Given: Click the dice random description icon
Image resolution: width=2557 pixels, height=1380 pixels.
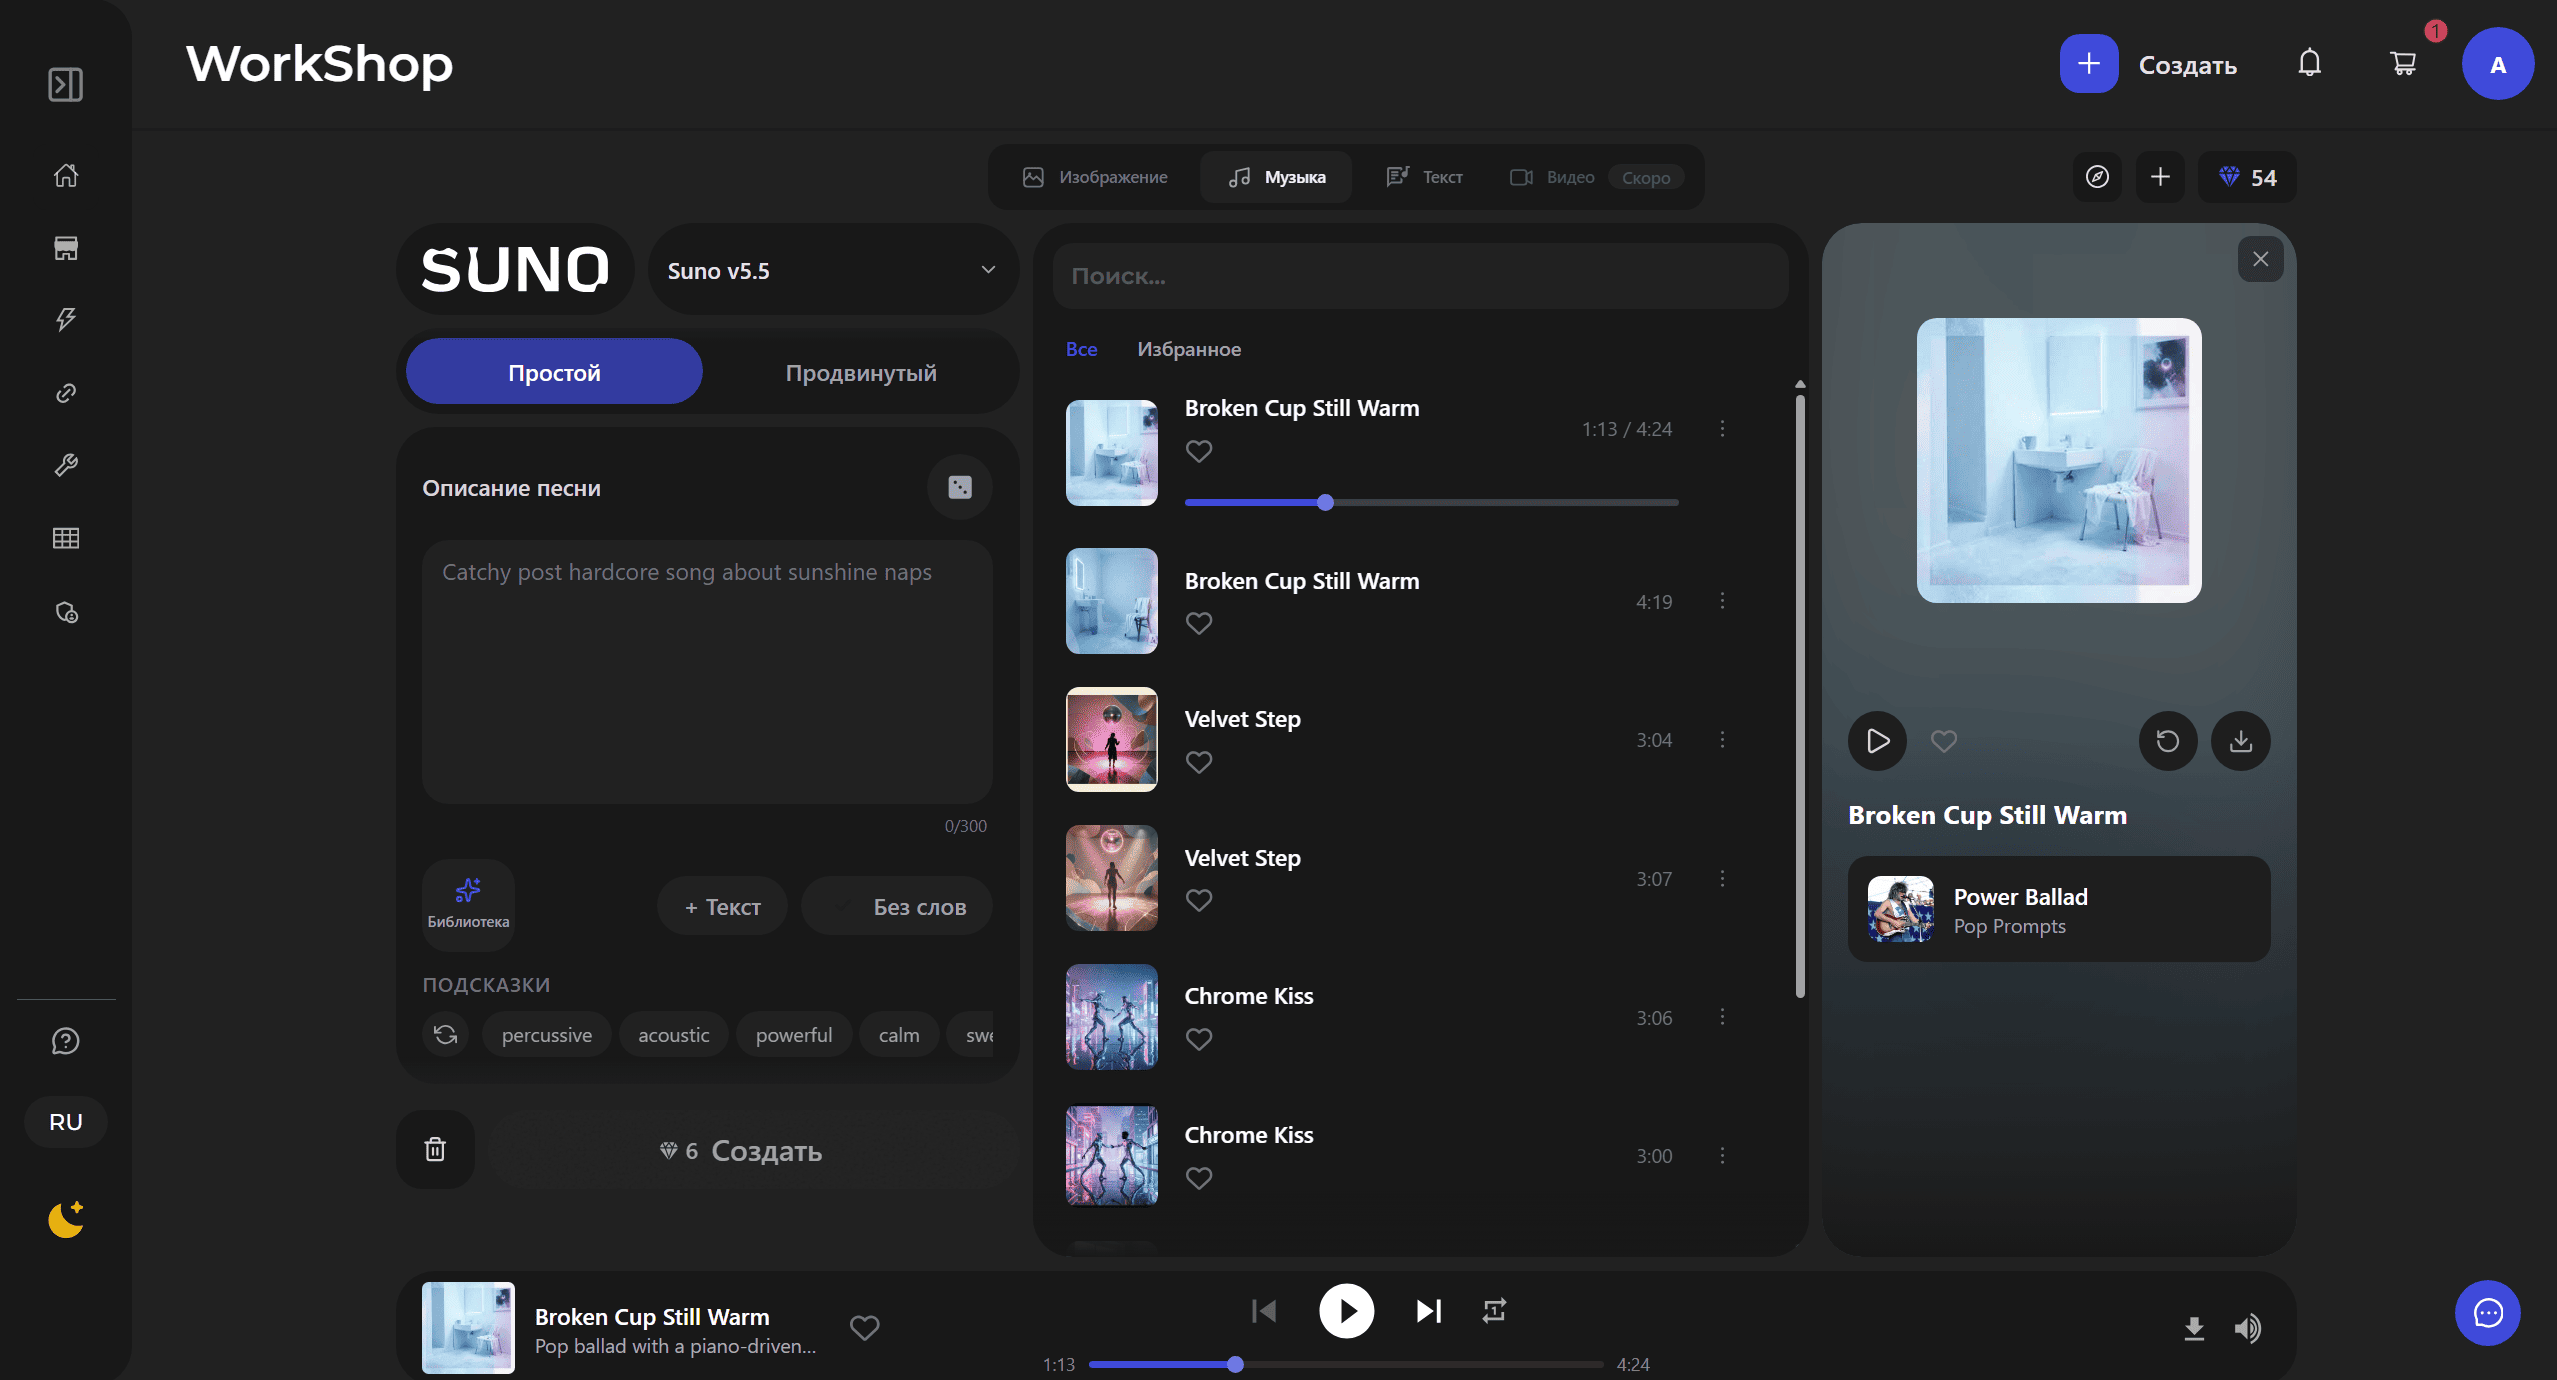Looking at the screenshot, I should [960, 487].
